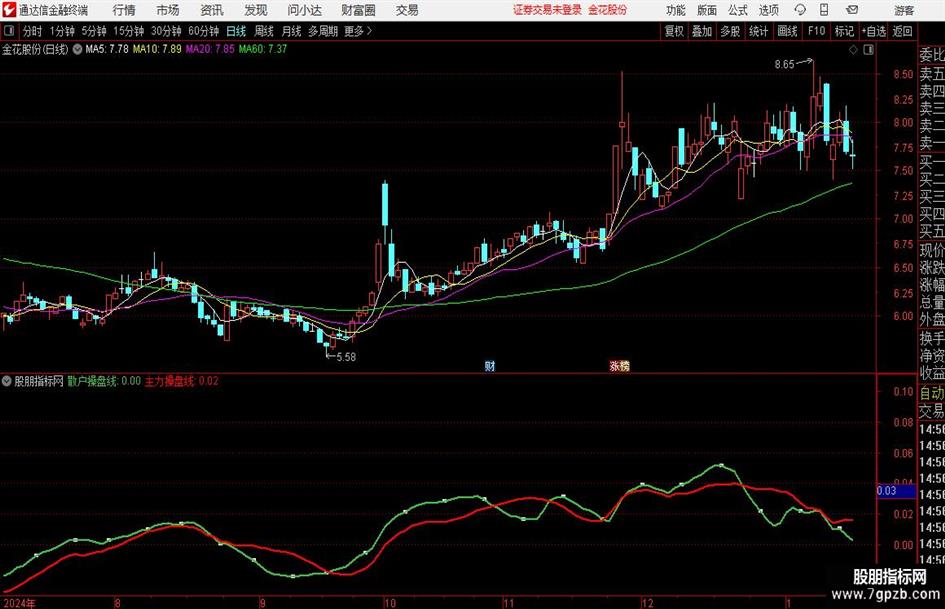
Task: Click the 游客 user account button
Action: pyautogui.click(x=904, y=10)
